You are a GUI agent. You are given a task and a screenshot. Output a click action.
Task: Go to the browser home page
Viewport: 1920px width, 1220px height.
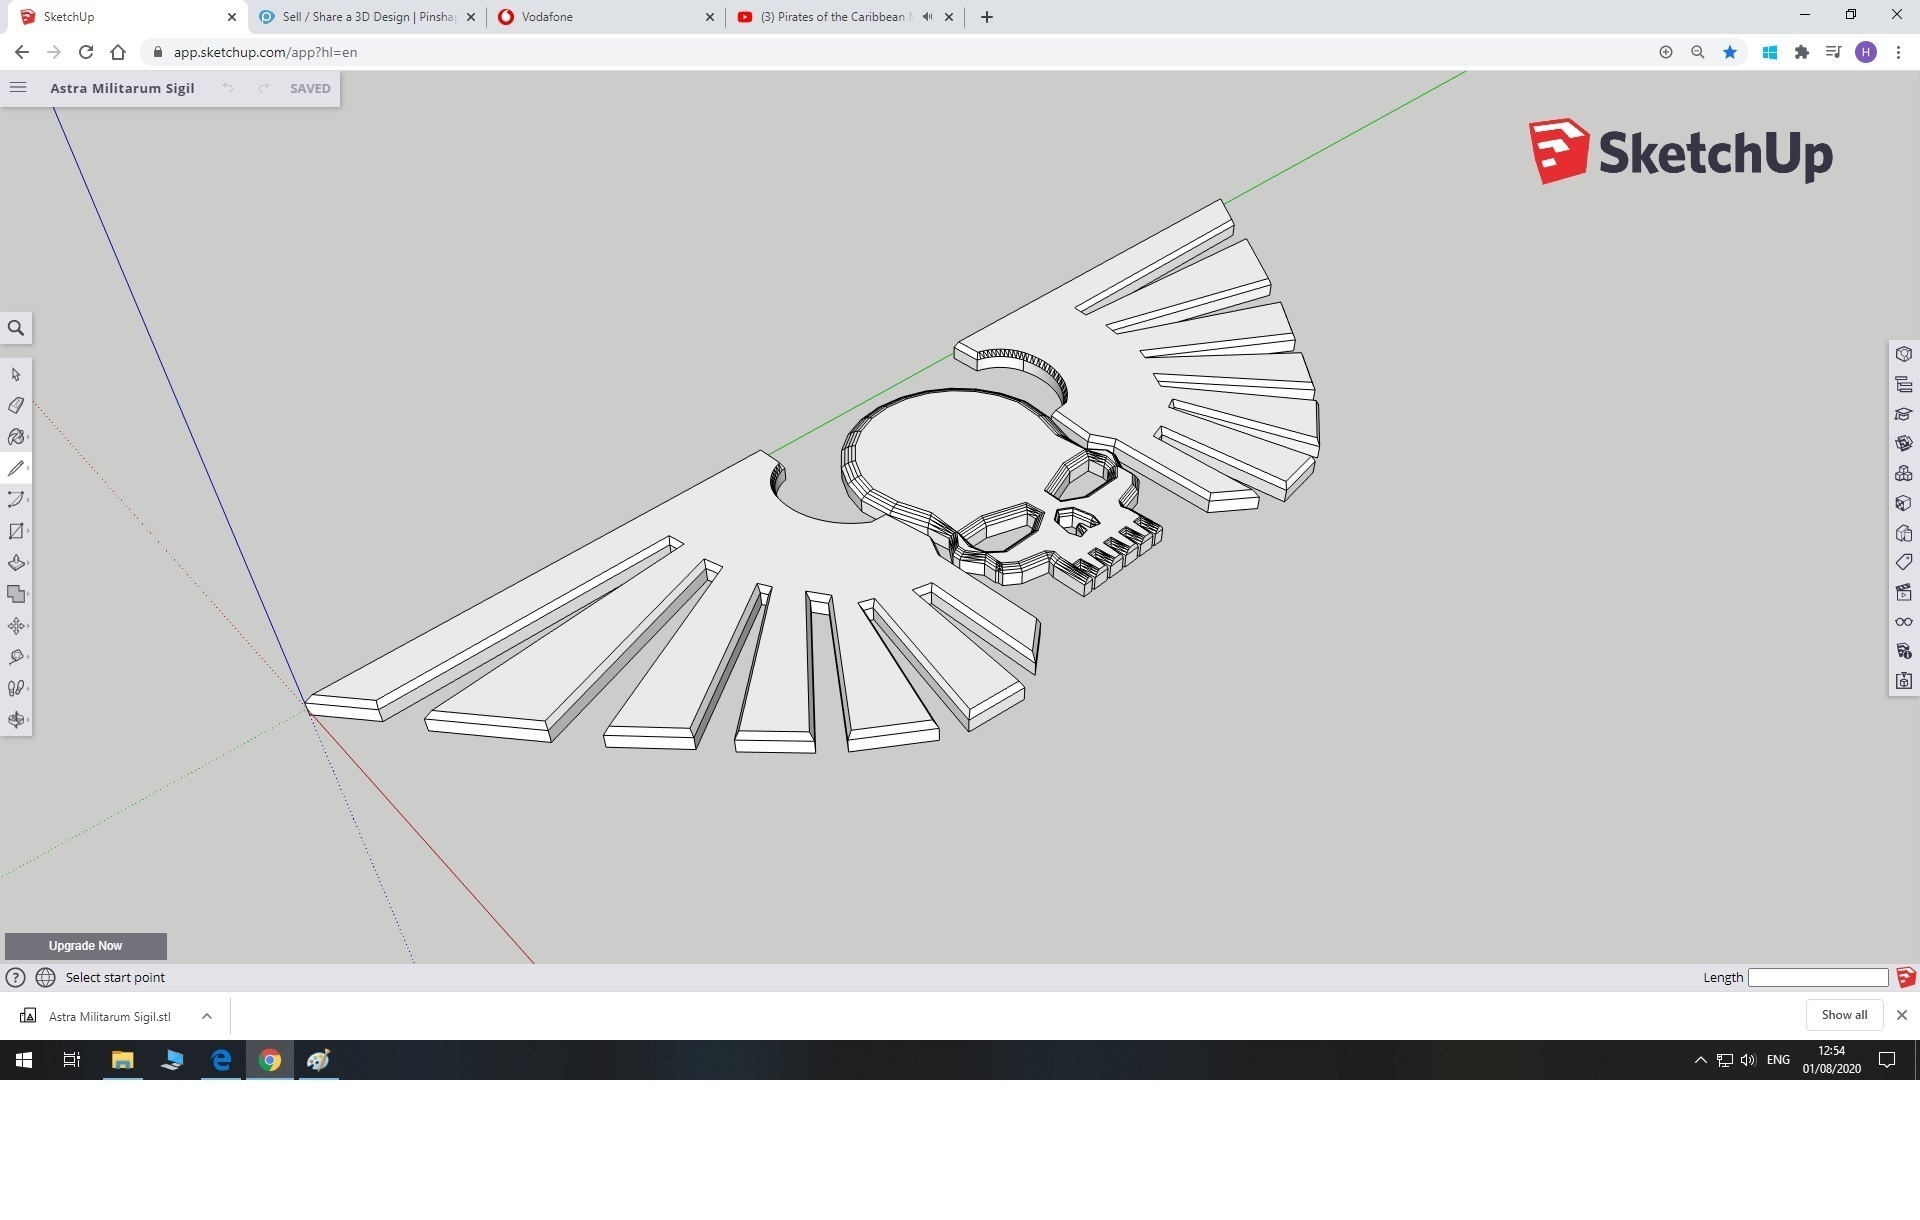coord(118,52)
